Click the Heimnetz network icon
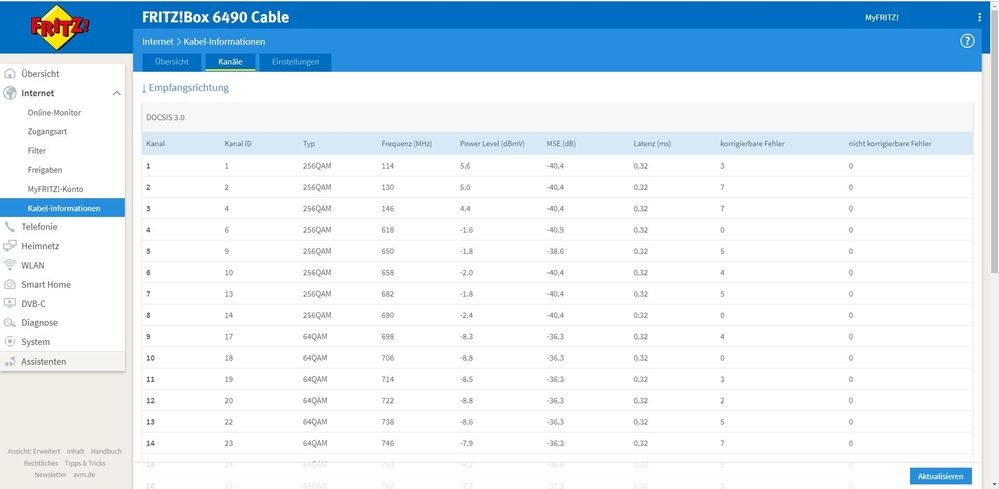The width and height of the screenshot is (999, 489). coord(10,246)
